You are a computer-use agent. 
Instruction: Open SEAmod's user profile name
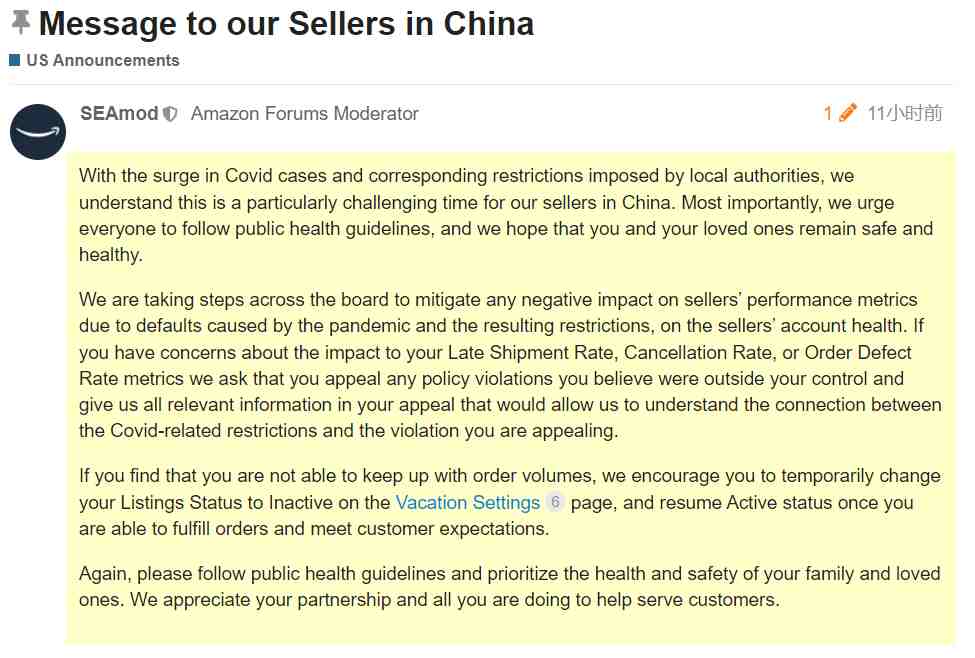(x=119, y=113)
